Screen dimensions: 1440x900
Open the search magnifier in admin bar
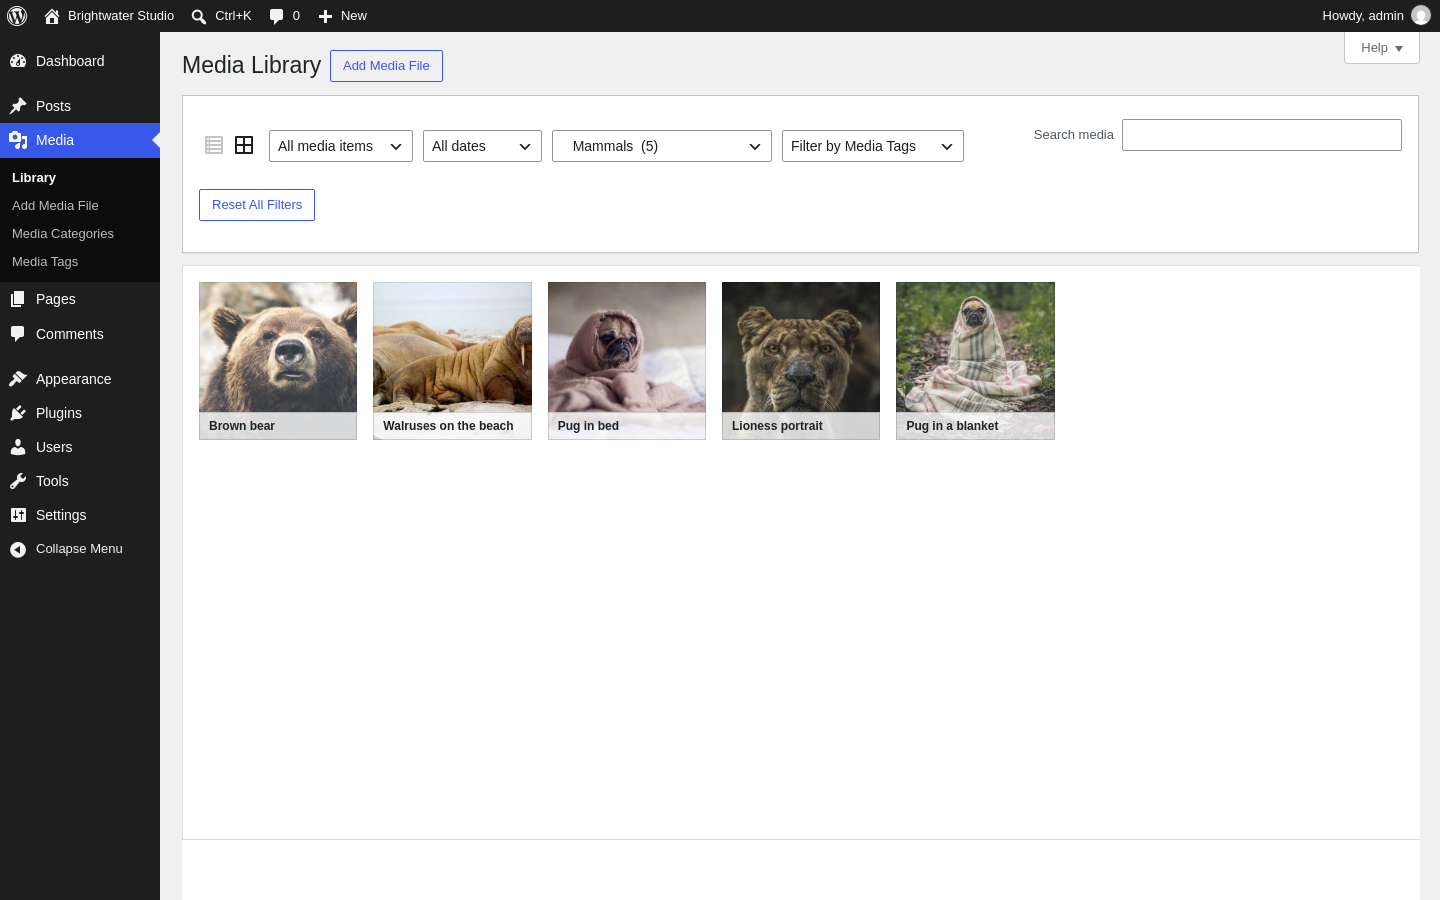199,16
